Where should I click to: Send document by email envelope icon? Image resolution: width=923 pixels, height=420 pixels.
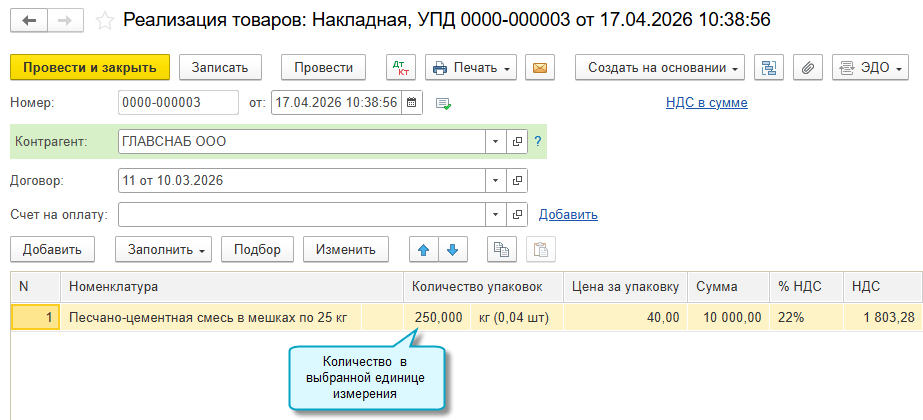pyautogui.click(x=540, y=67)
